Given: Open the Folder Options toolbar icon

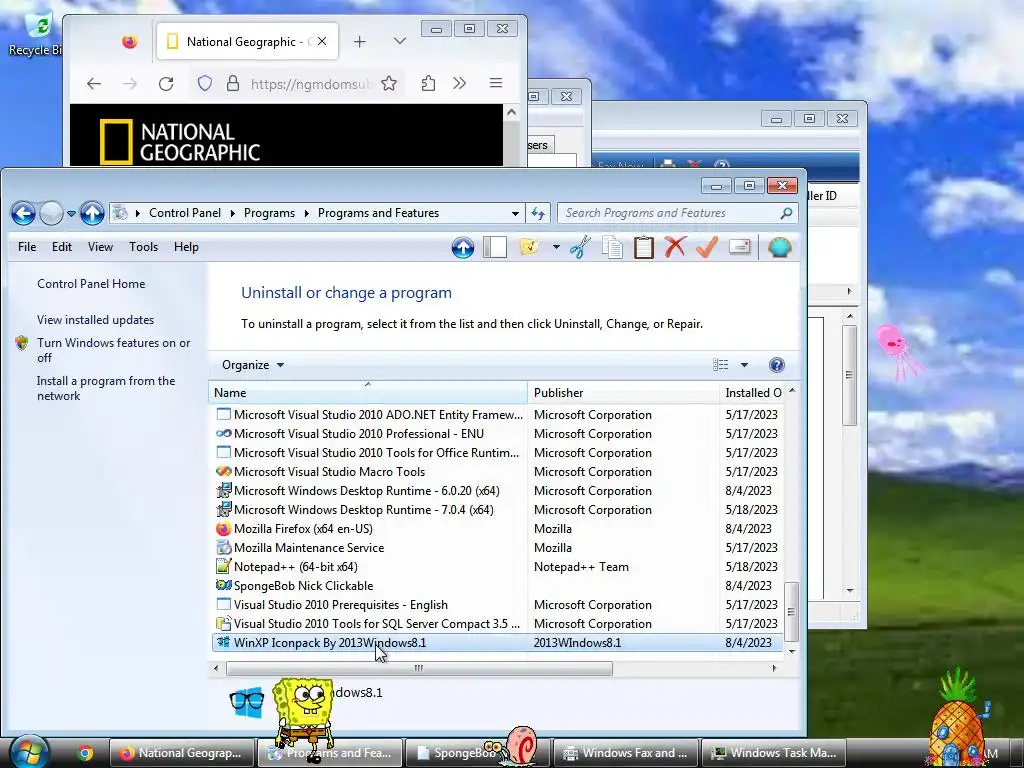Looking at the screenshot, I should point(530,247).
